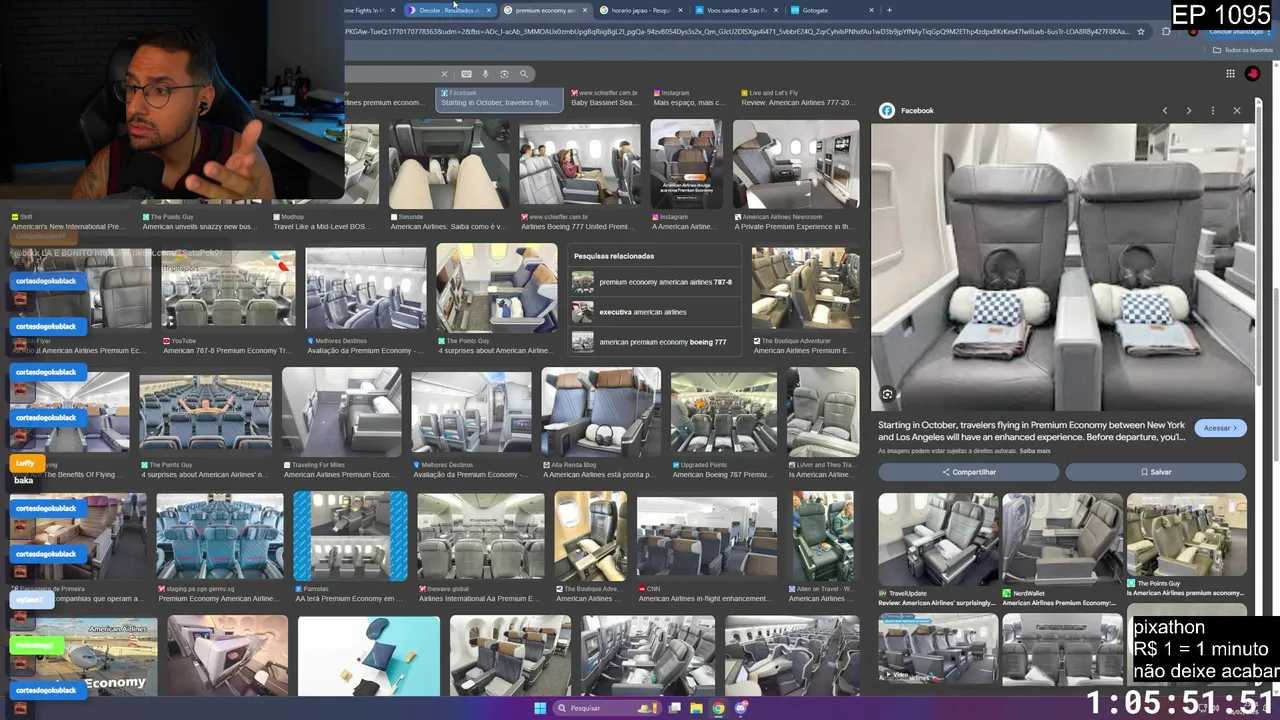This screenshot has height=720, width=1280.
Task: Open preview panel more options menu
Action: [1213, 111]
